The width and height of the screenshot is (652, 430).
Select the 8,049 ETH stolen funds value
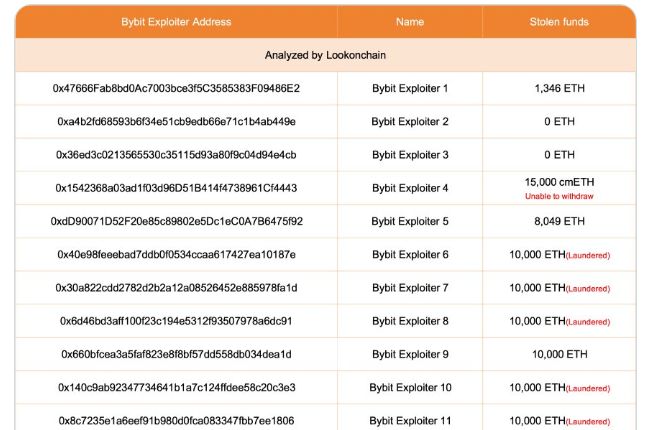coord(559,221)
